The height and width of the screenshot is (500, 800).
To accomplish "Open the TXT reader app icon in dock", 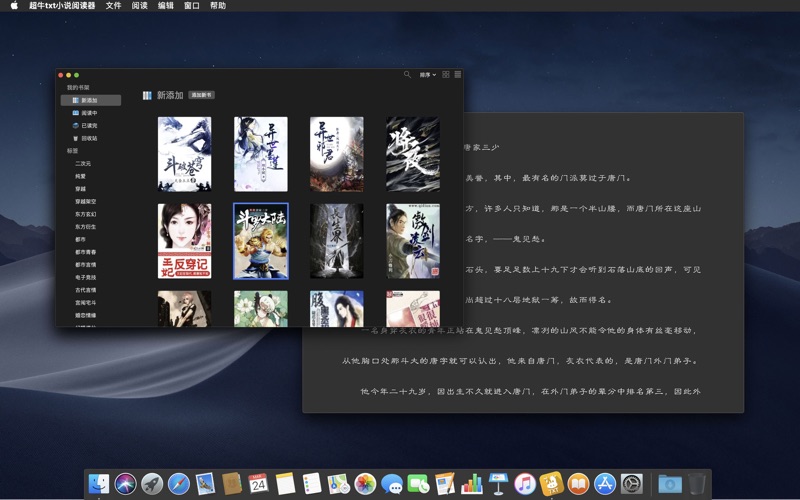I will pyautogui.click(x=552, y=484).
